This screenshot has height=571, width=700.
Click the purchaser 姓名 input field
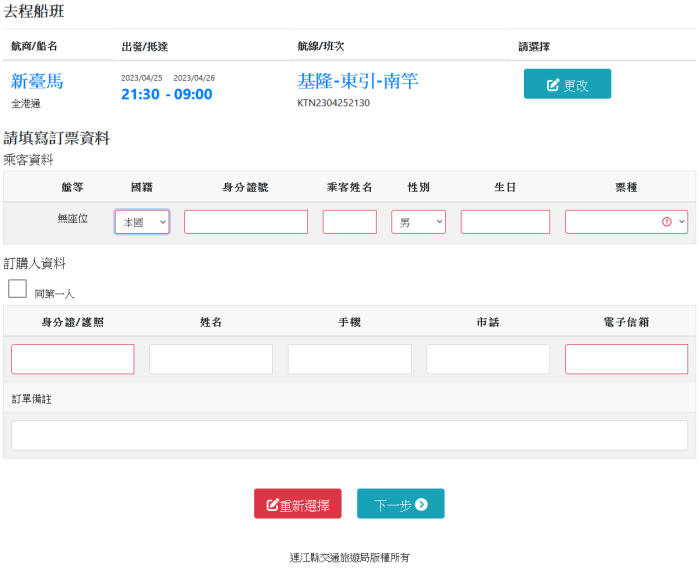(x=211, y=359)
